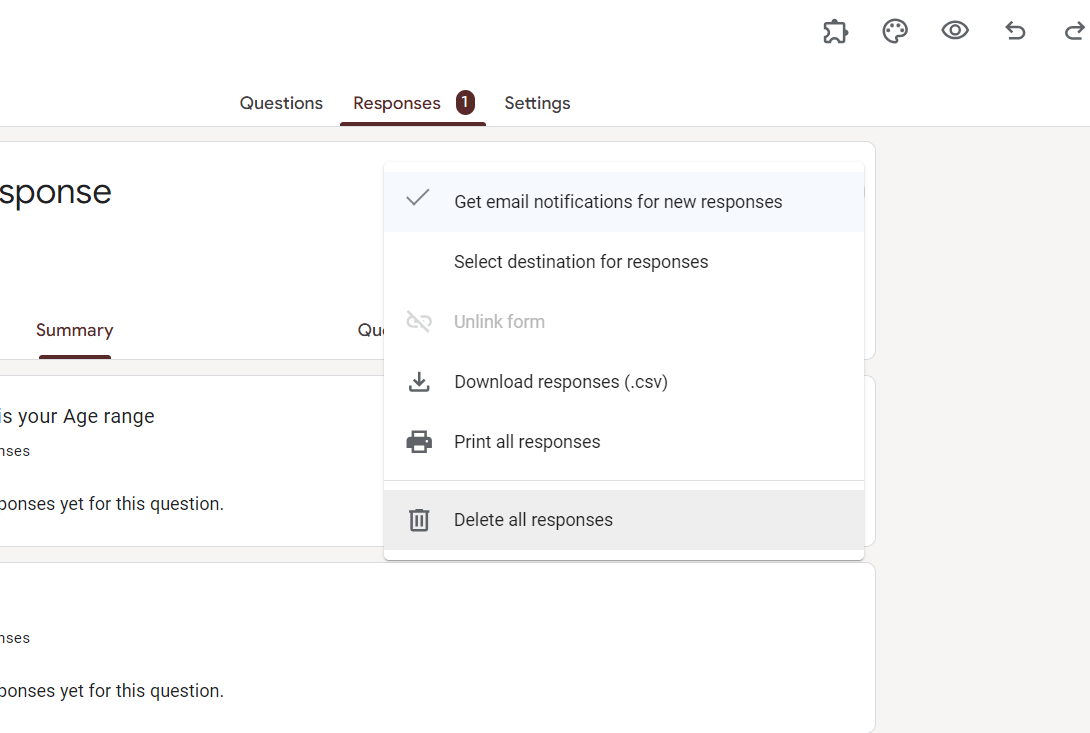This screenshot has width=1090, height=733.
Task: Open the add-ons puzzle piece icon
Action: (x=835, y=31)
